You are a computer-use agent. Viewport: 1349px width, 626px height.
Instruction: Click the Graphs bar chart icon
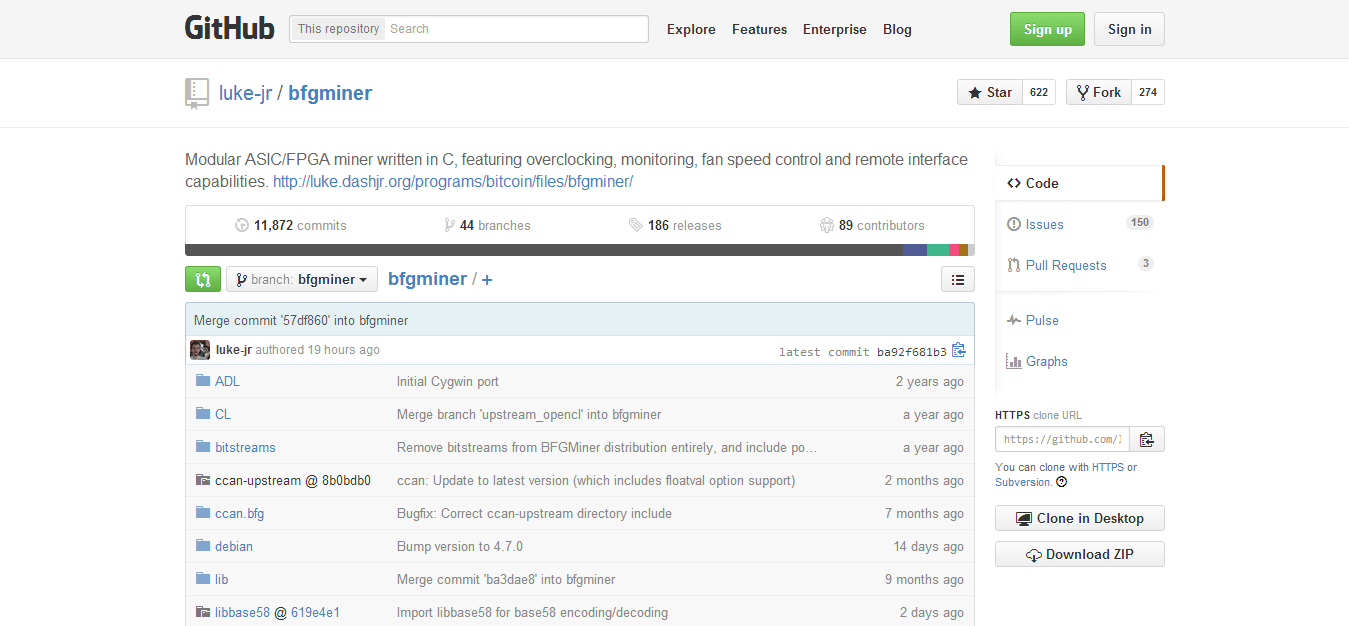1014,361
